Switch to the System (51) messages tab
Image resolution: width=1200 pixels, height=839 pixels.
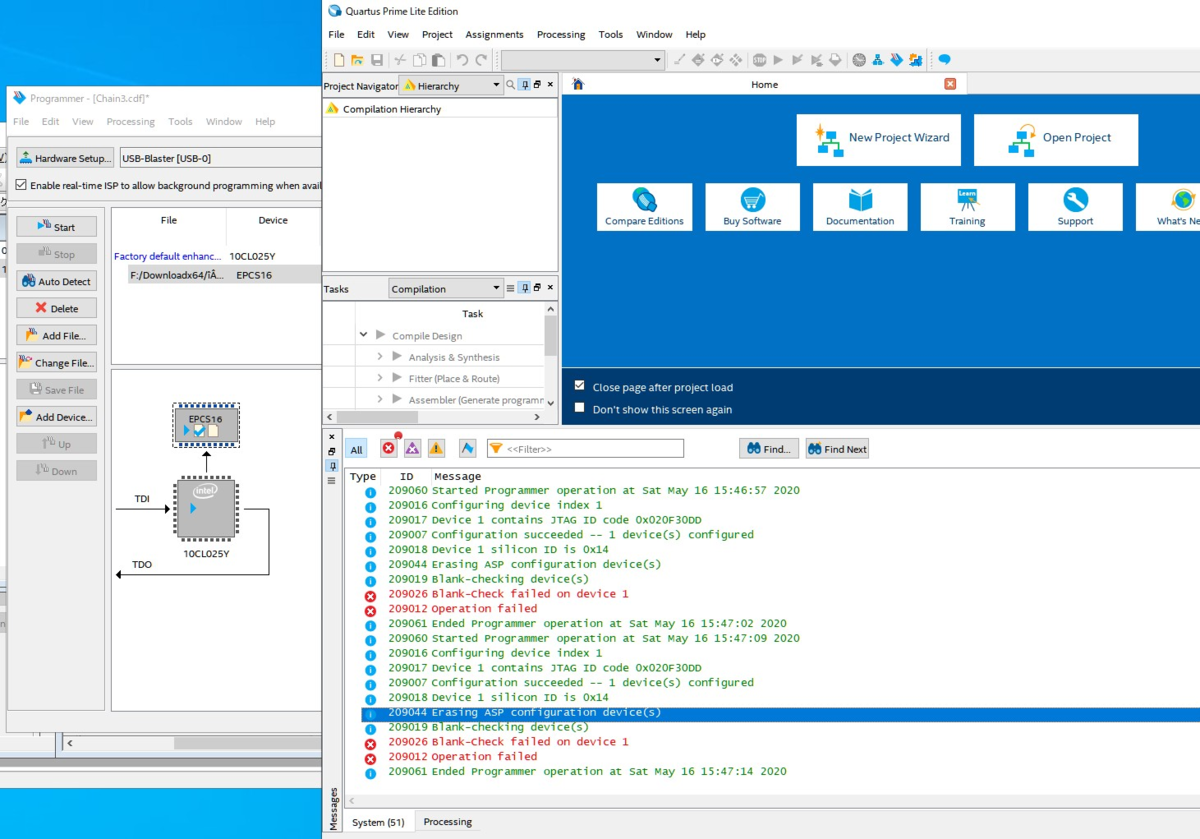pyautogui.click(x=378, y=822)
